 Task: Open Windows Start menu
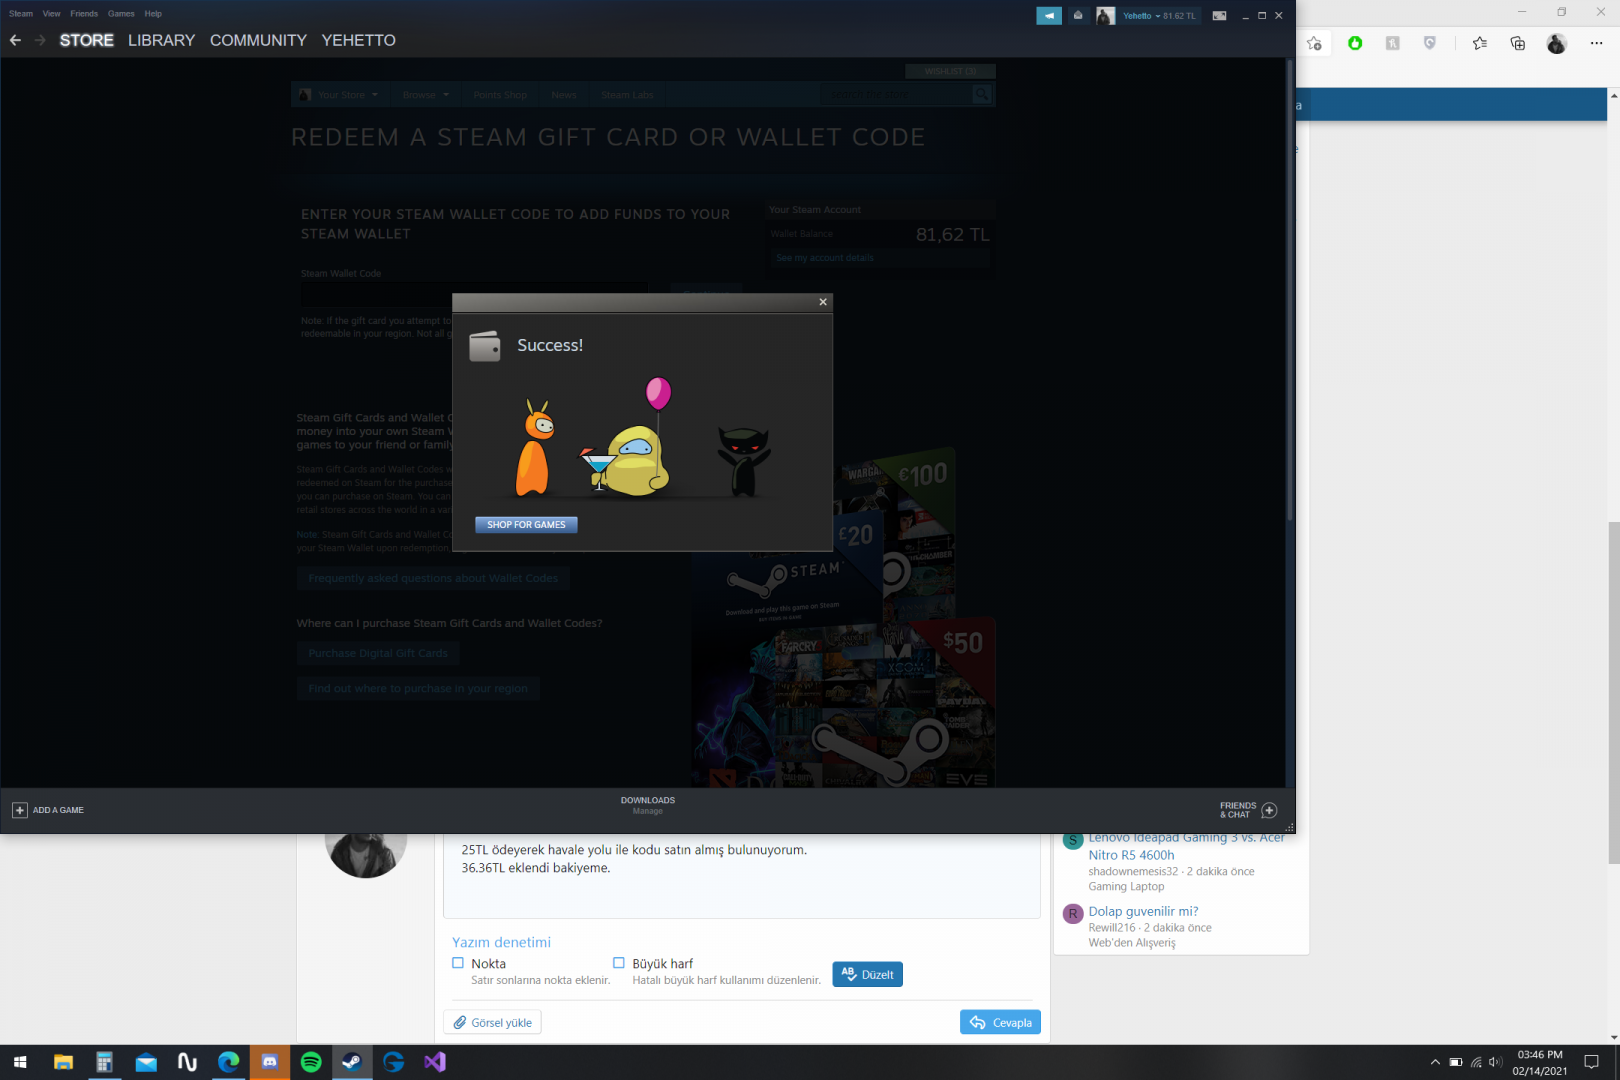point(20,1062)
